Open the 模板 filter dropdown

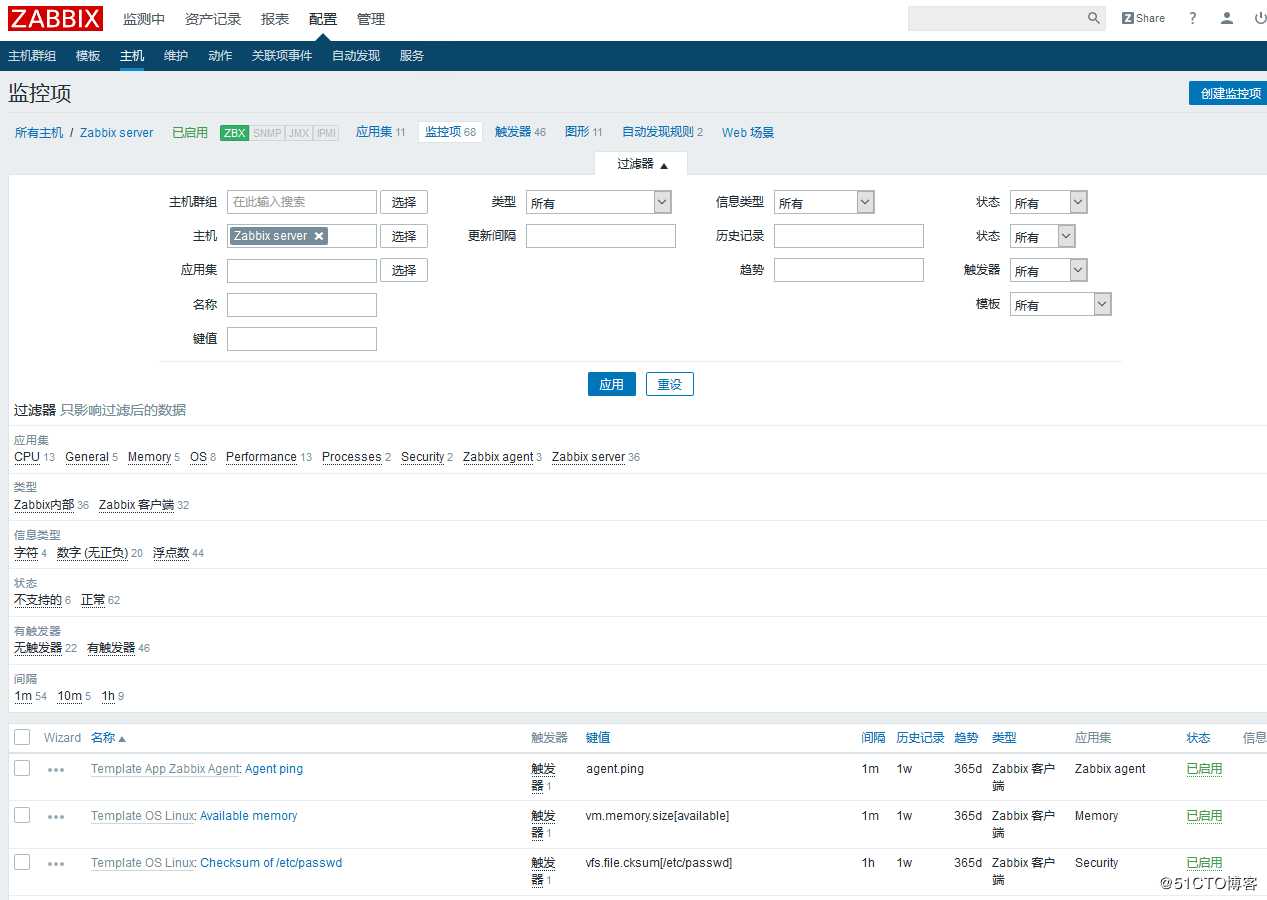click(x=1060, y=304)
